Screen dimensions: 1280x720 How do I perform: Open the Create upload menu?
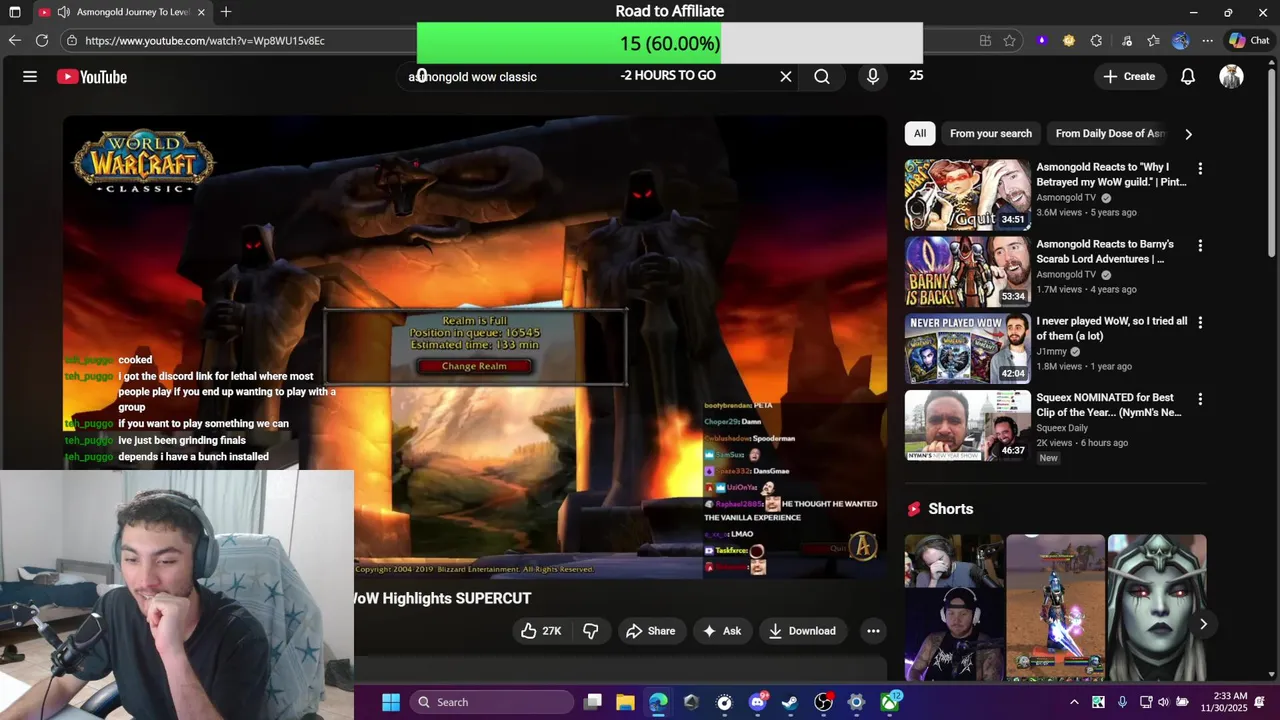point(1129,76)
